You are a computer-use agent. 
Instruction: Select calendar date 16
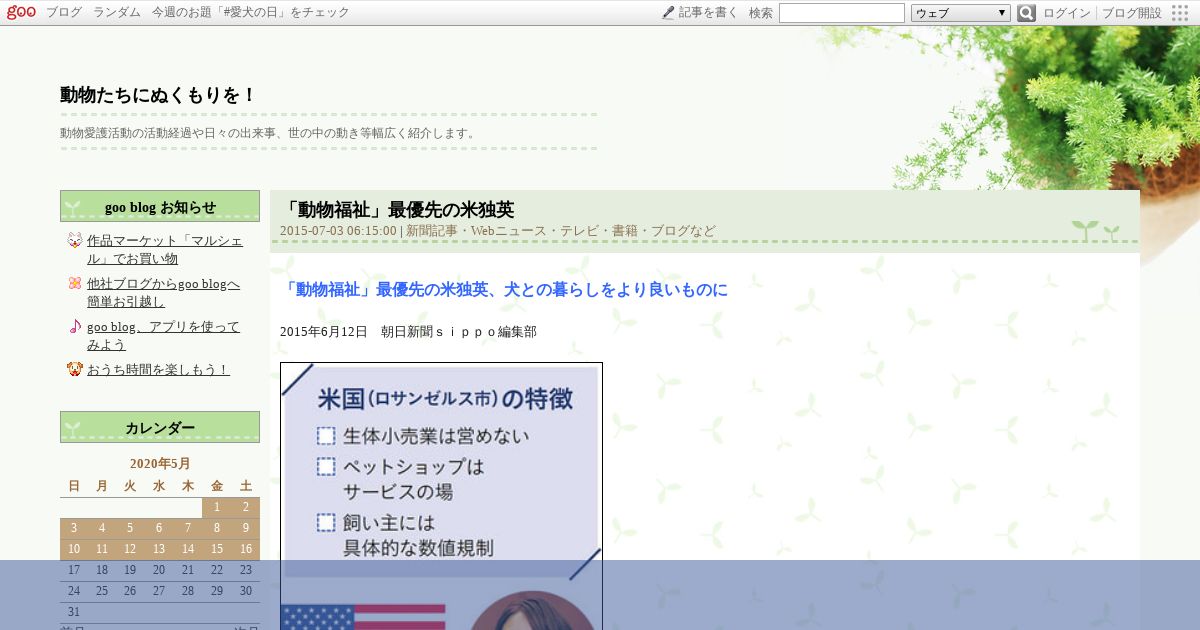click(x=245, y=549)
